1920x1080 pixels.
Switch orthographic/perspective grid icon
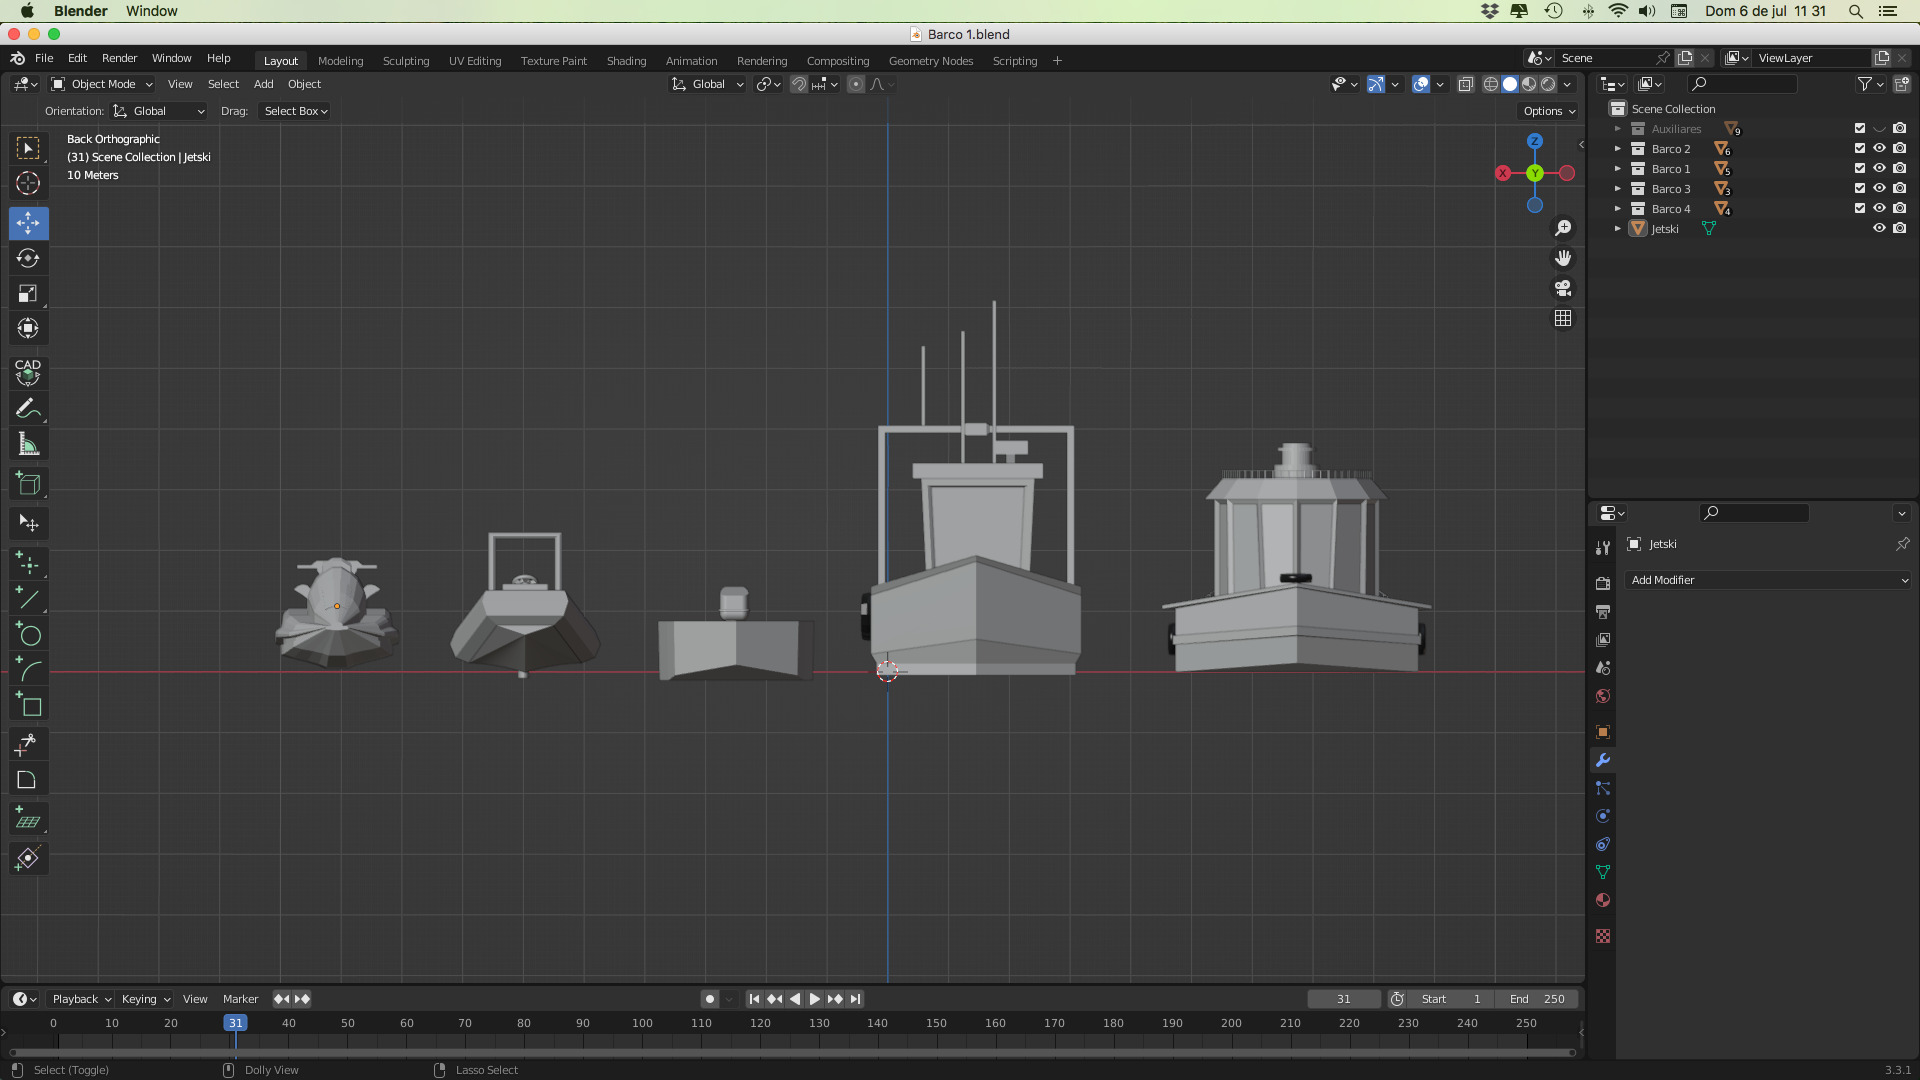point(1563,318)
